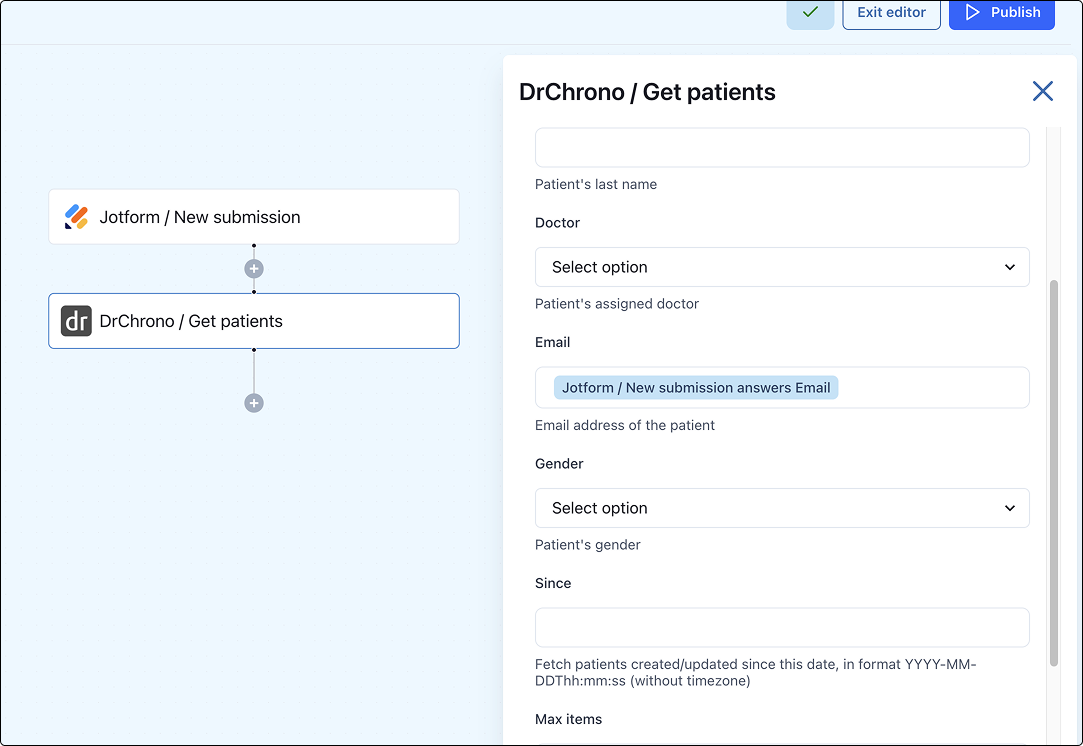Viewport: 1083px width, 746px height.
Task: Select the Jotform submission answers Email token
Action: (x=696, y=388)
